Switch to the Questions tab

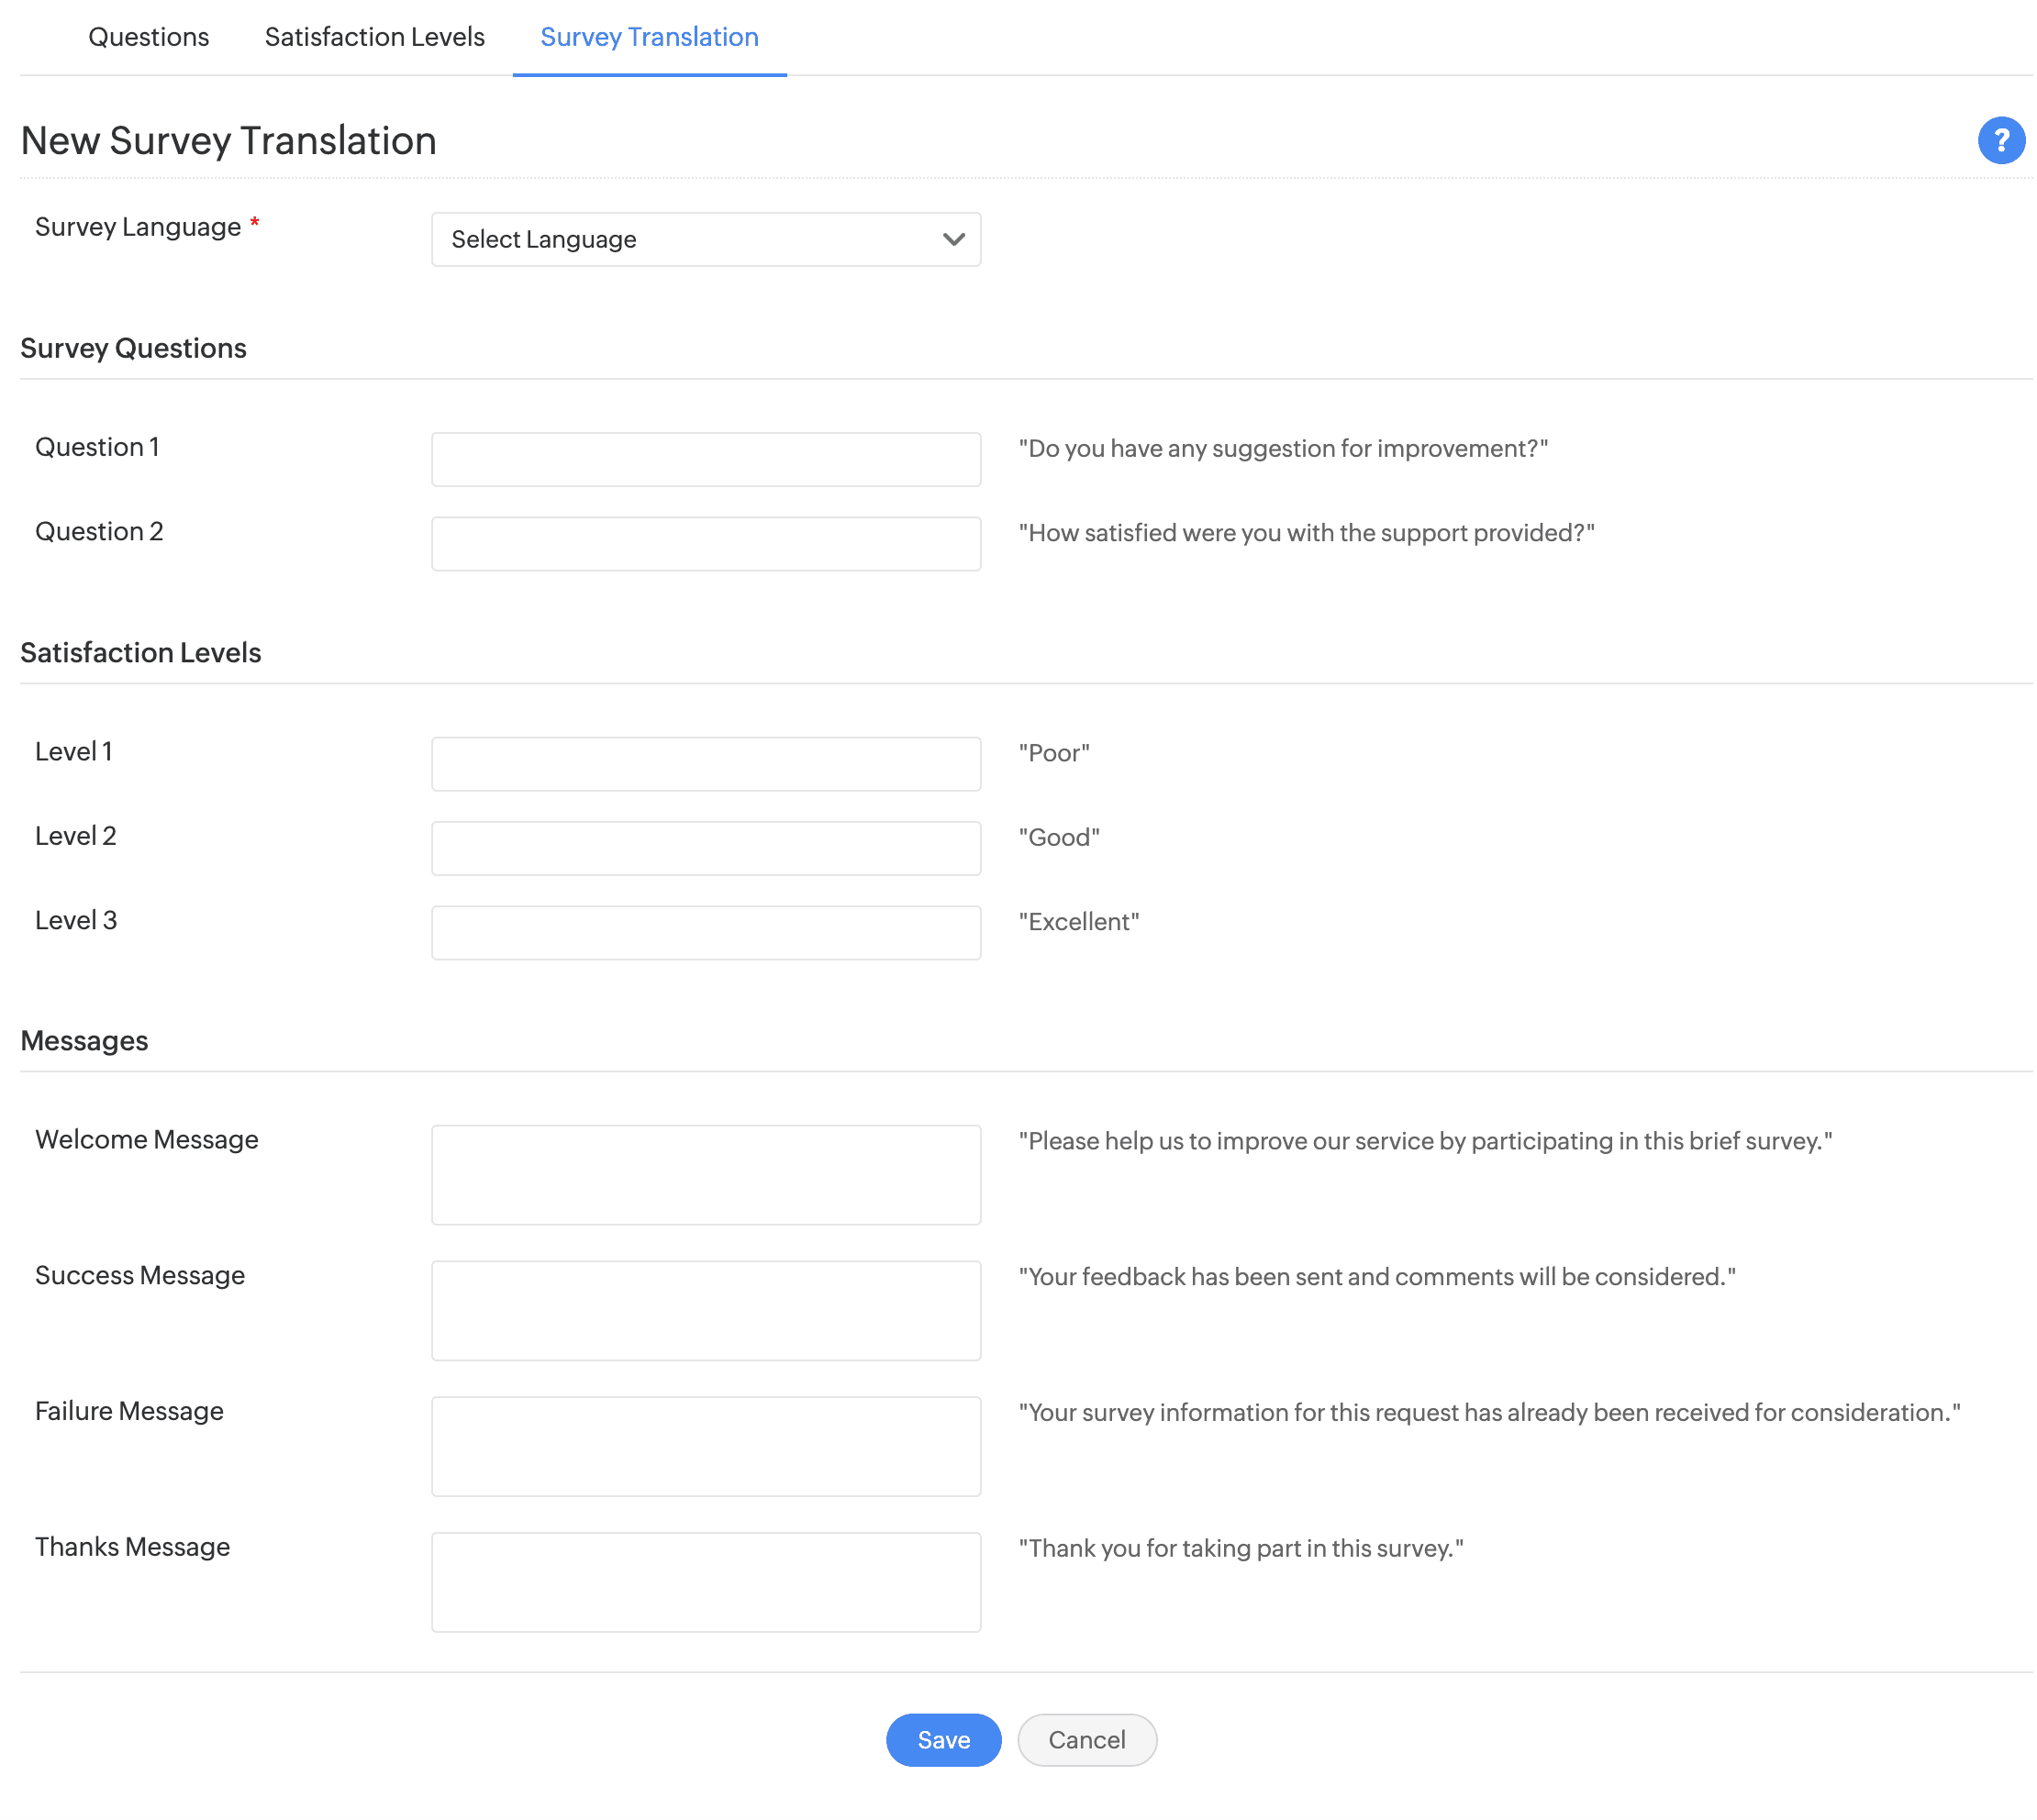149,37
